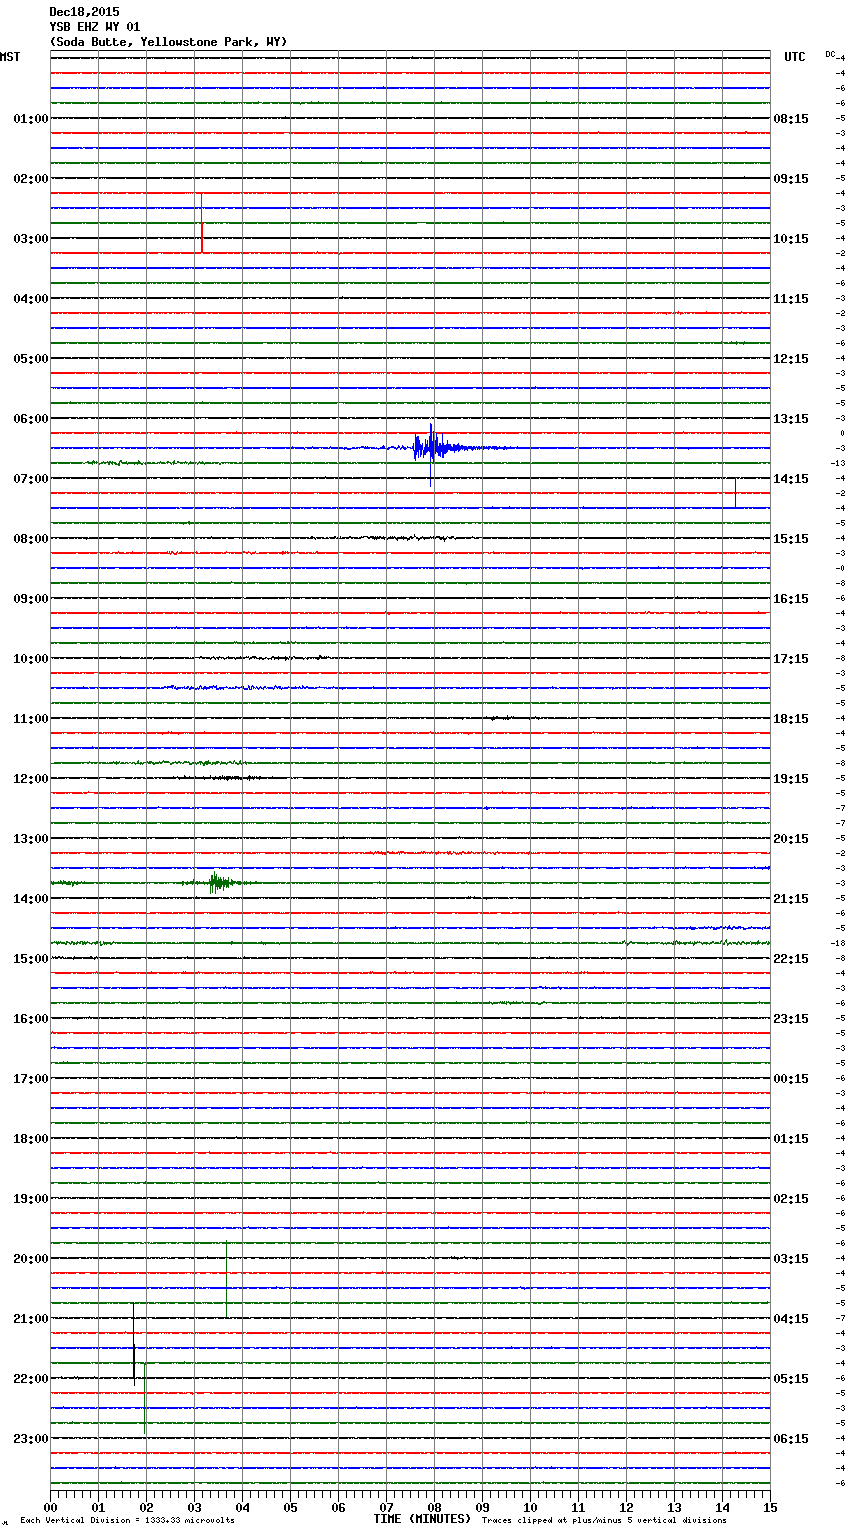The image size is (850, 1534).
Task: Select the 10:00 MST time label
Action: (31, 659)
